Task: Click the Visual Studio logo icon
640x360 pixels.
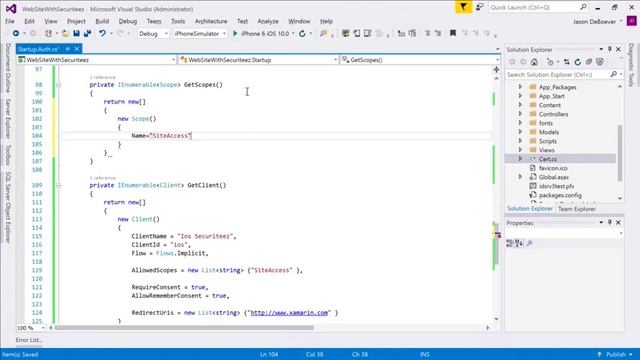Action: [11, 8]
